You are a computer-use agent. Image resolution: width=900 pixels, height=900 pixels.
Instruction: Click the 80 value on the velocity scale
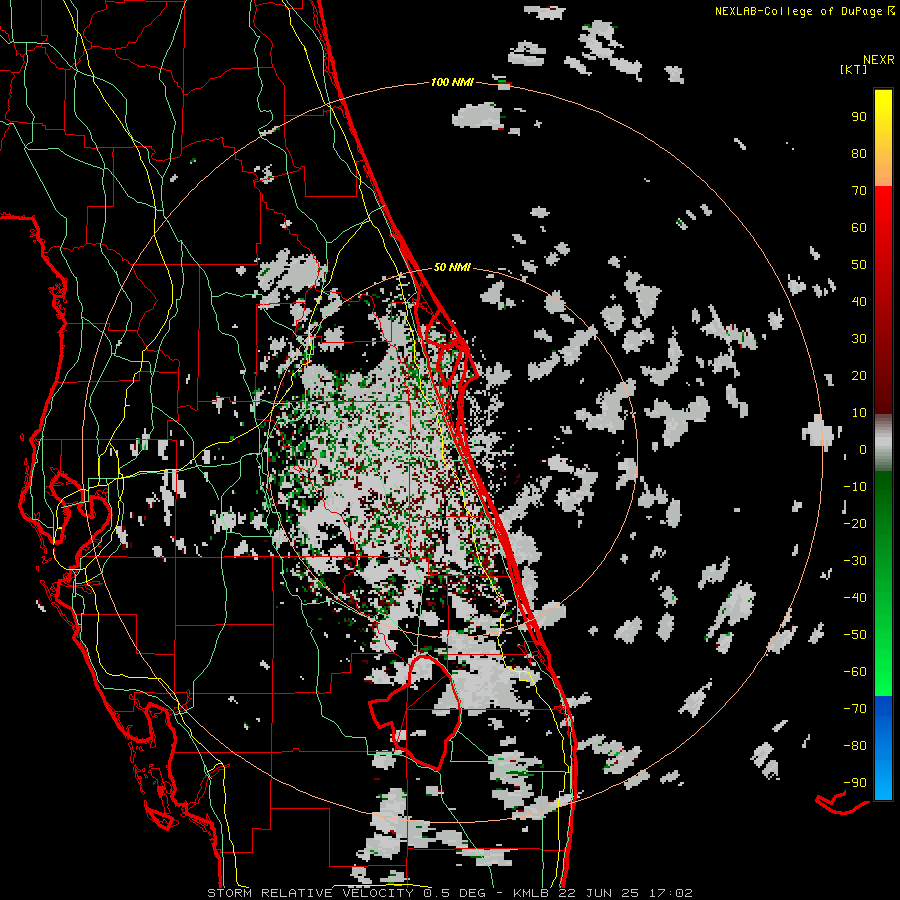pyautogui.click(x=859, y=153)
